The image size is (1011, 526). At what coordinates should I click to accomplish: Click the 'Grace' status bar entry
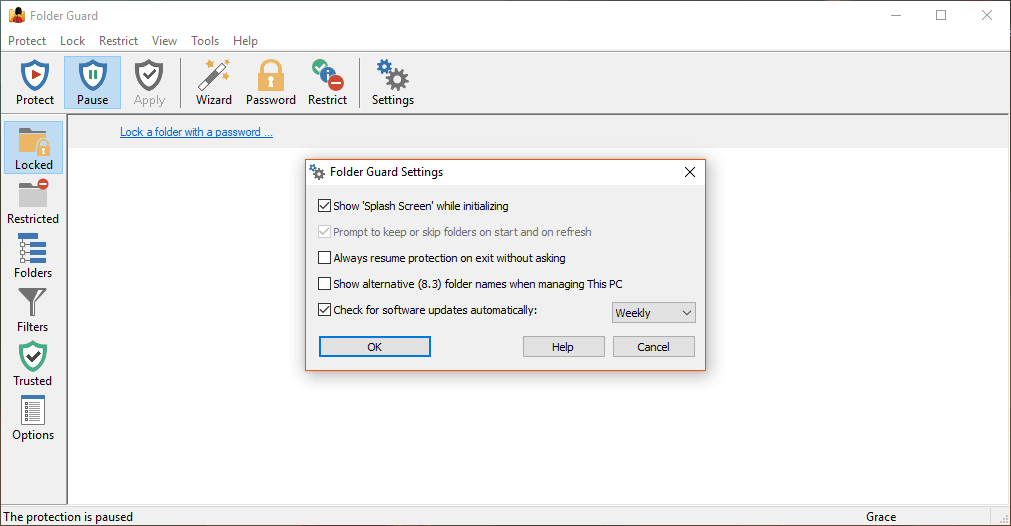click(x=881, y=517)
